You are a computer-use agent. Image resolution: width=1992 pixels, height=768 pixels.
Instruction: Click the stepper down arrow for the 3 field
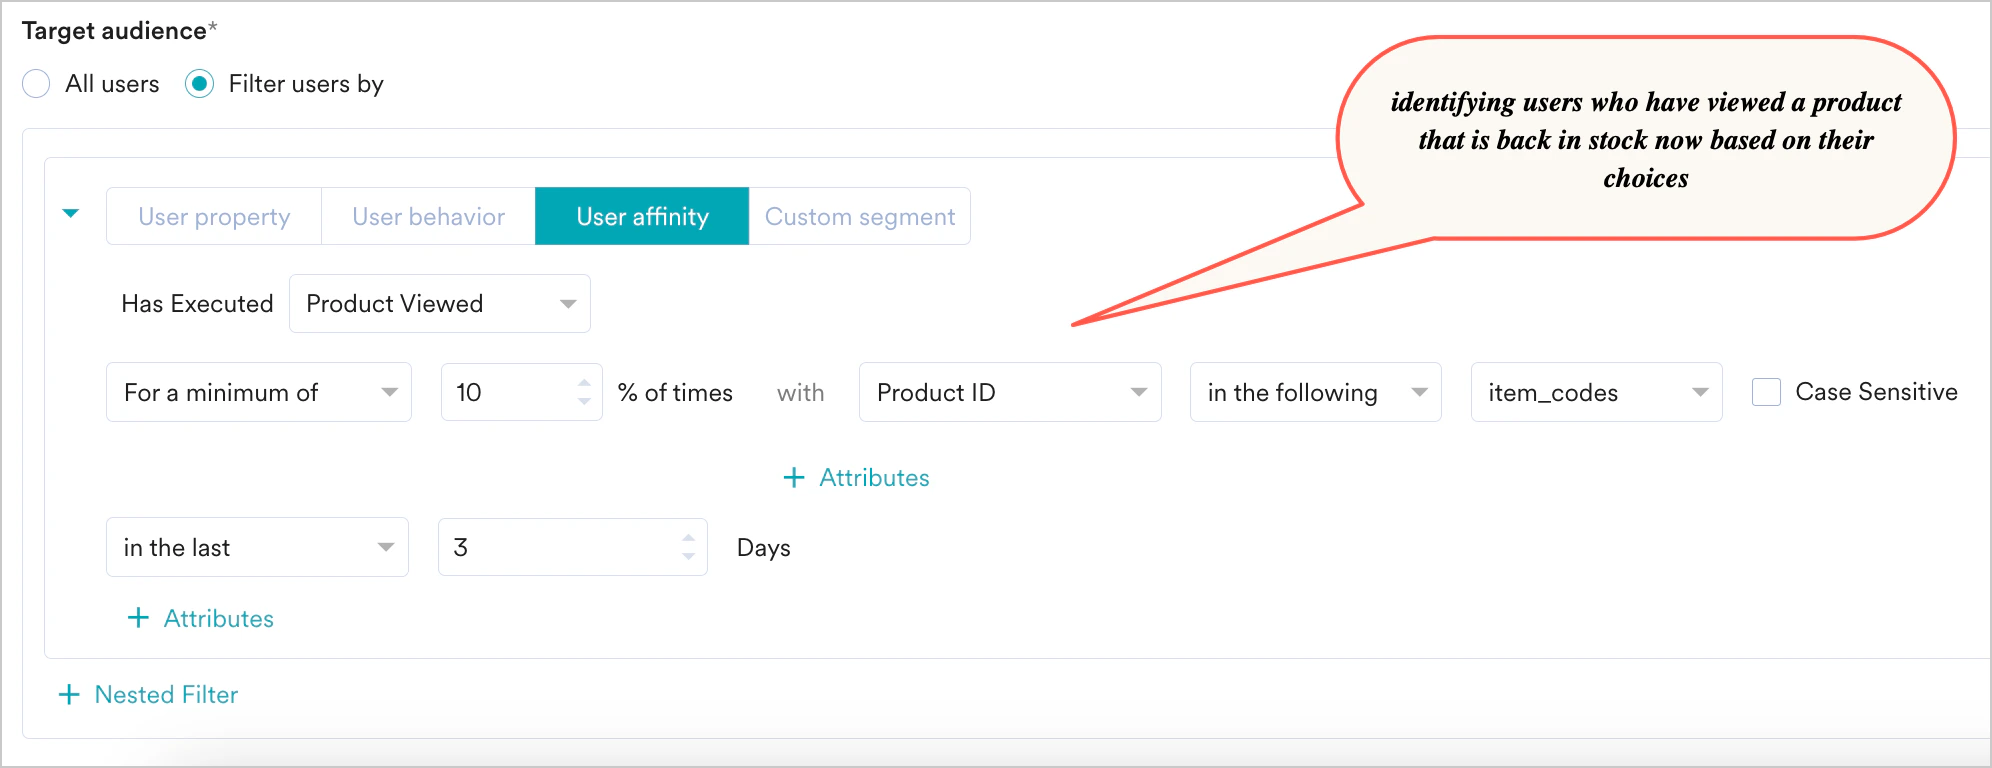(688, 556)
